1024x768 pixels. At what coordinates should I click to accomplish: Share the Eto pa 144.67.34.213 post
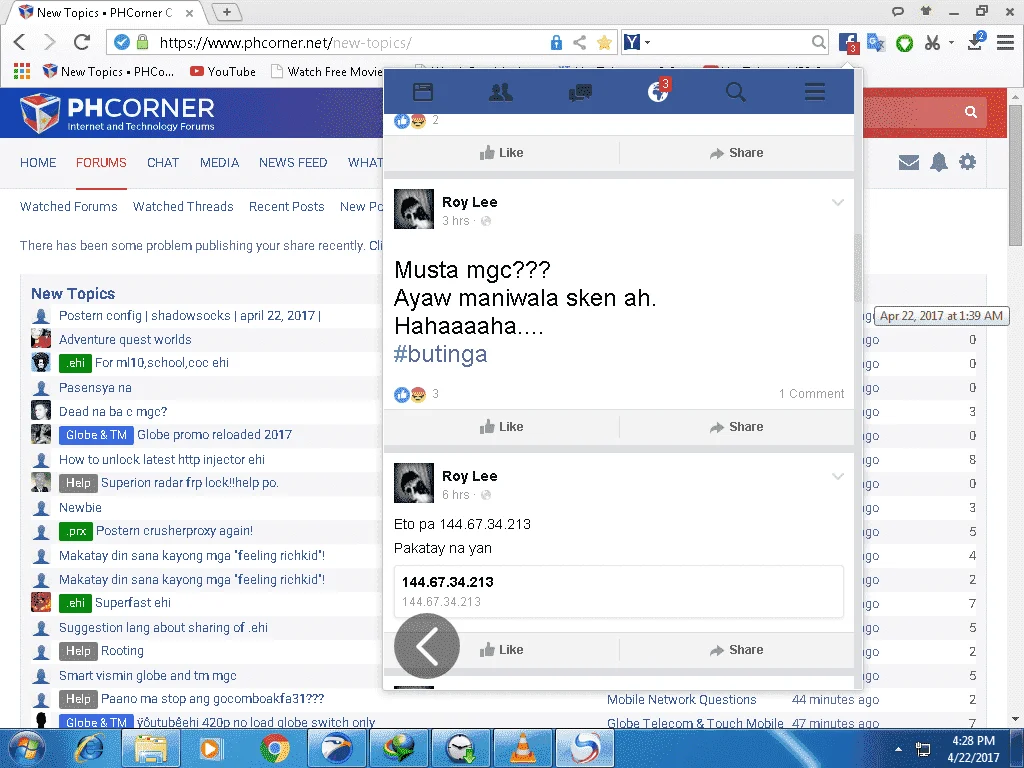click(x=736, y=650)
